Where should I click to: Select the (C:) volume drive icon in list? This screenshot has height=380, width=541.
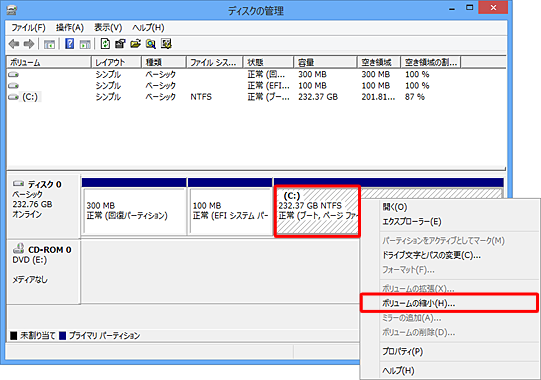click(x=13, y=97)
